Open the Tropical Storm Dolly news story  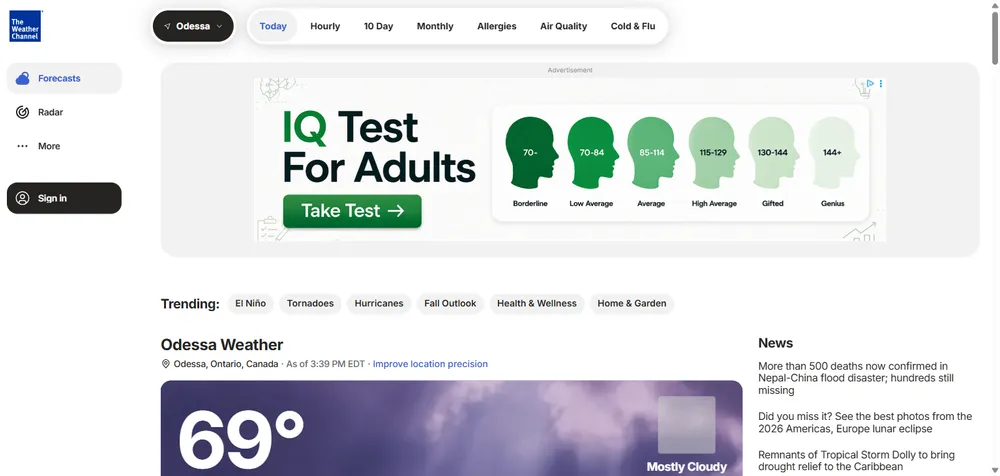point(856,461)
